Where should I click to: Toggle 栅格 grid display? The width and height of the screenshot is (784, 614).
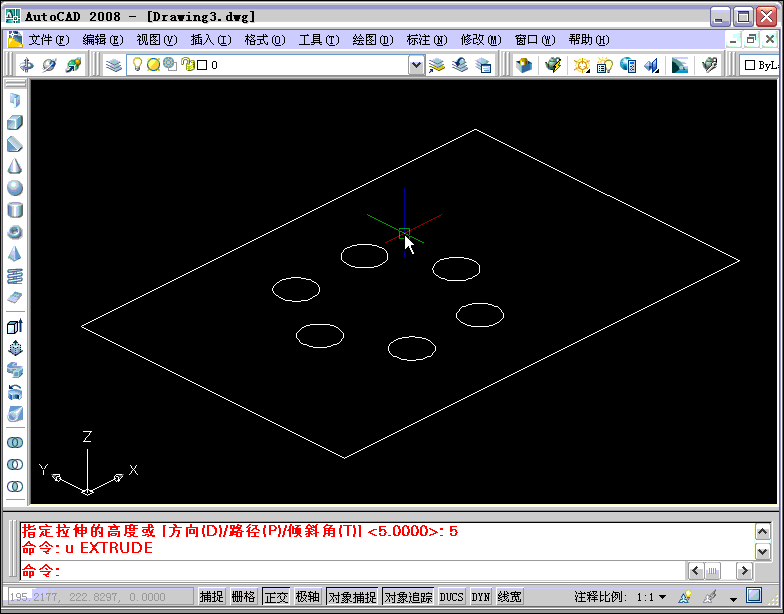pyautogui.click(x=244, y=596)
